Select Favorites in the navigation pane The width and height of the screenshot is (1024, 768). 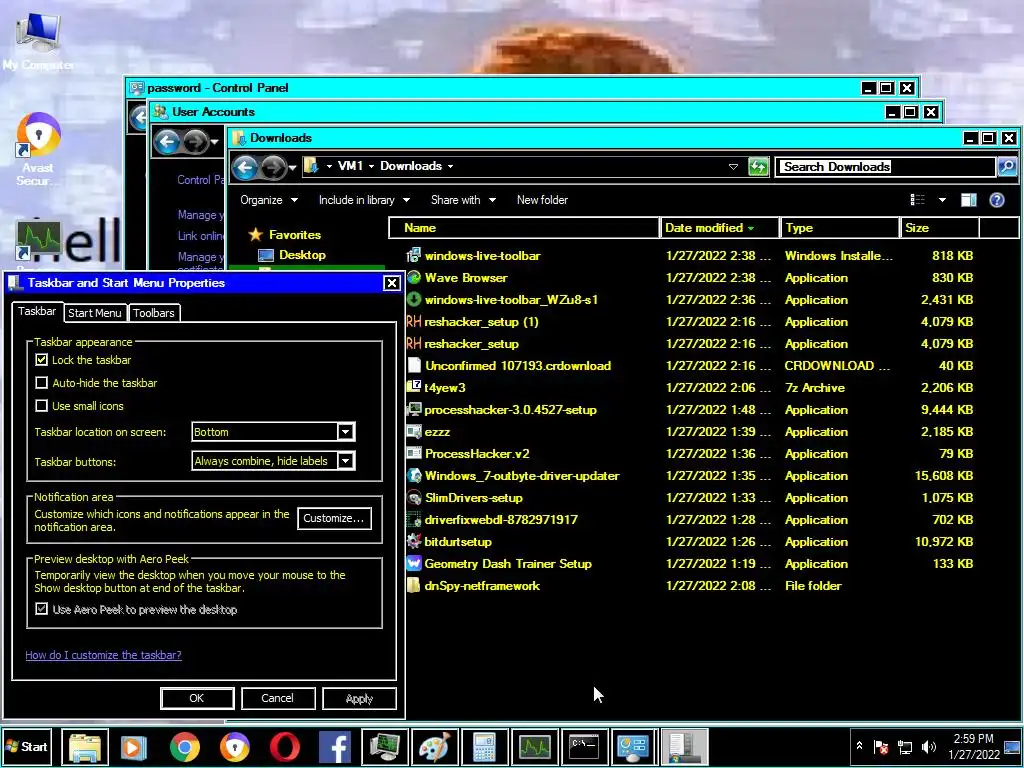tap(295, 234)
